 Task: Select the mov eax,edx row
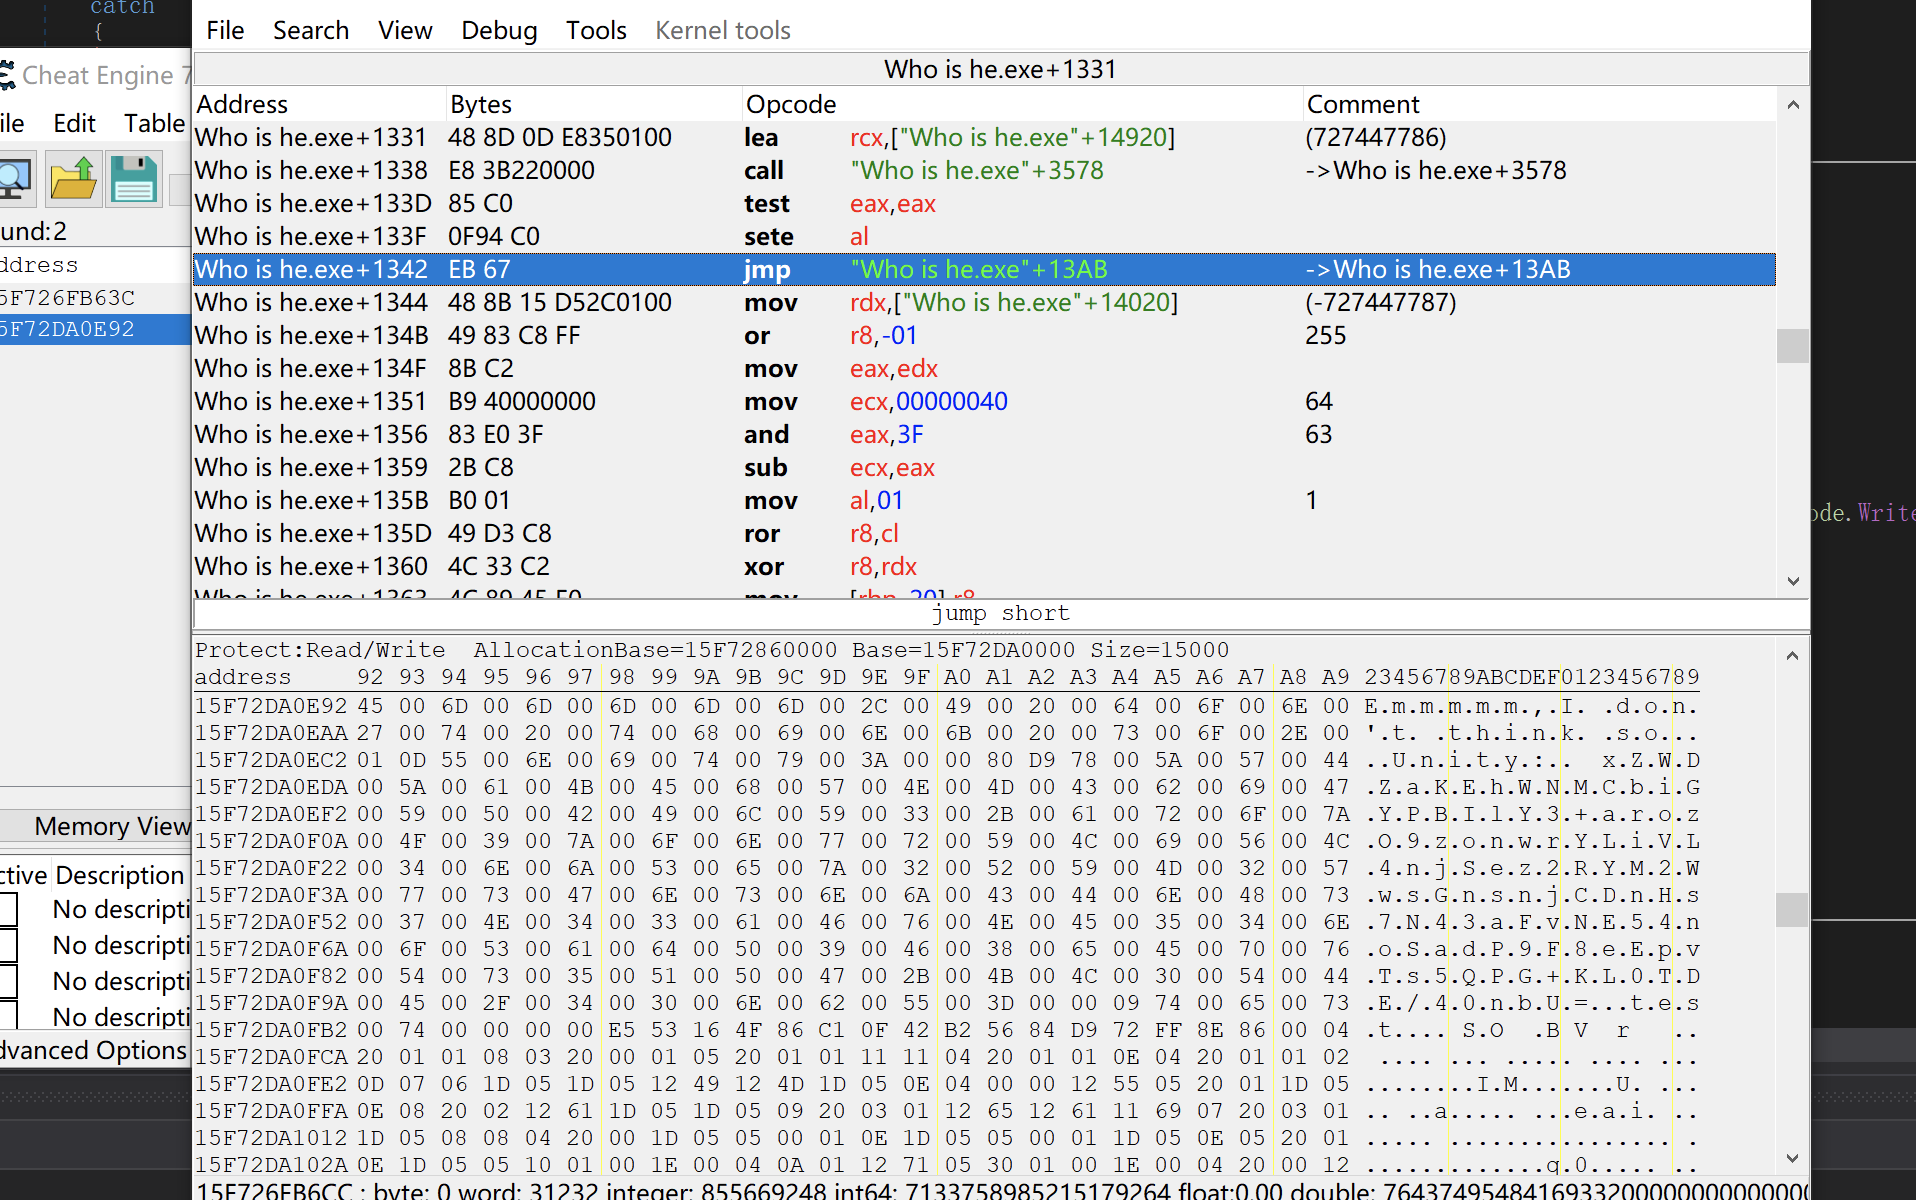point(984,368)
